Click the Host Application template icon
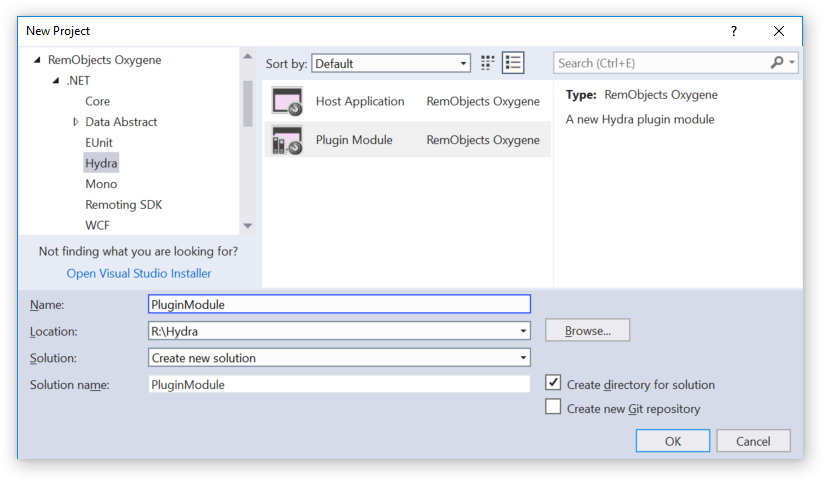Image resolution: width=823 pixels, height=479 pixels. click(287, 101)
